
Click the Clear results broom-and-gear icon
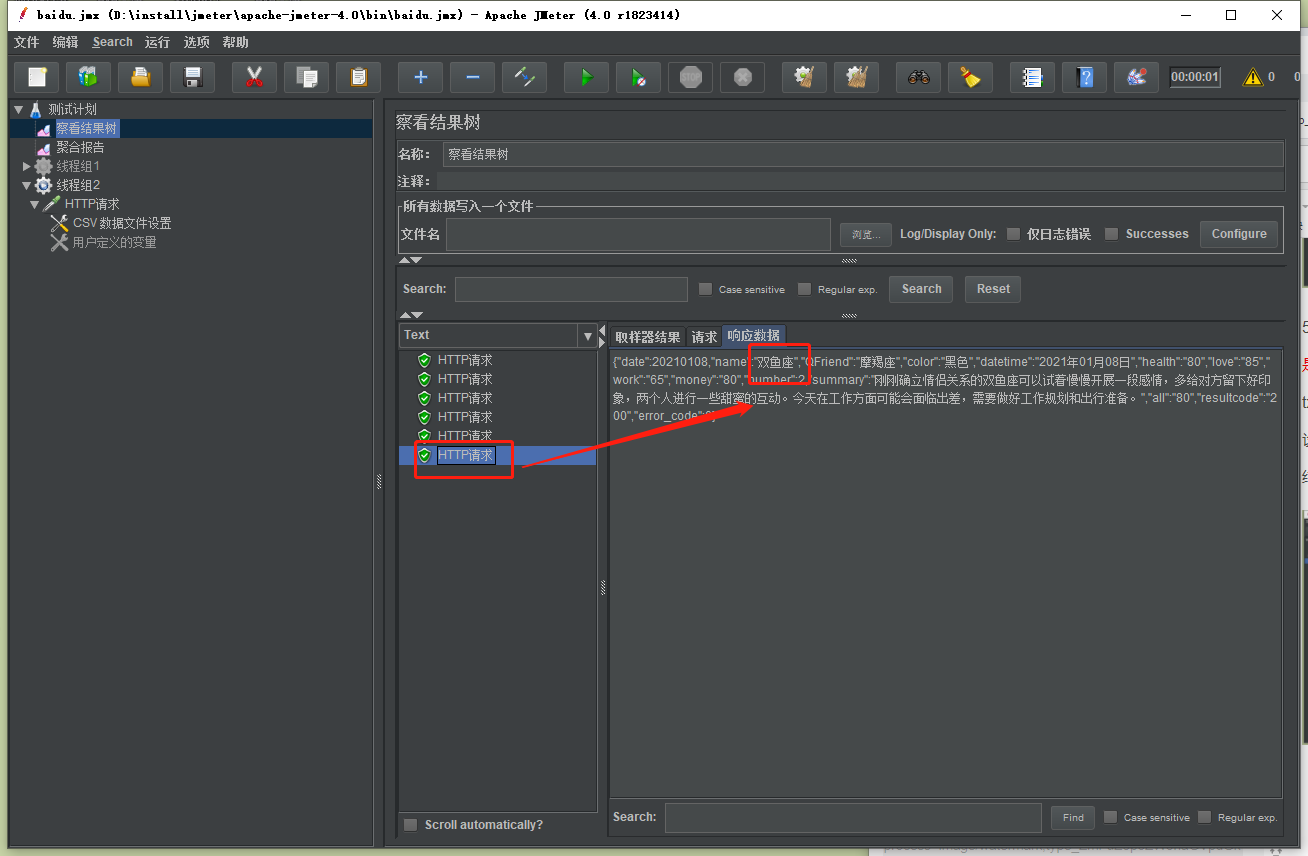pos(805,77)
